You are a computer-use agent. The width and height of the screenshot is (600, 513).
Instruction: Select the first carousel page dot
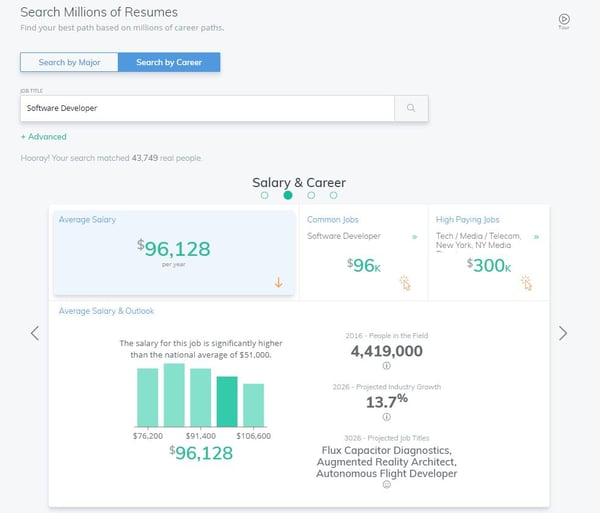[264, 195]
